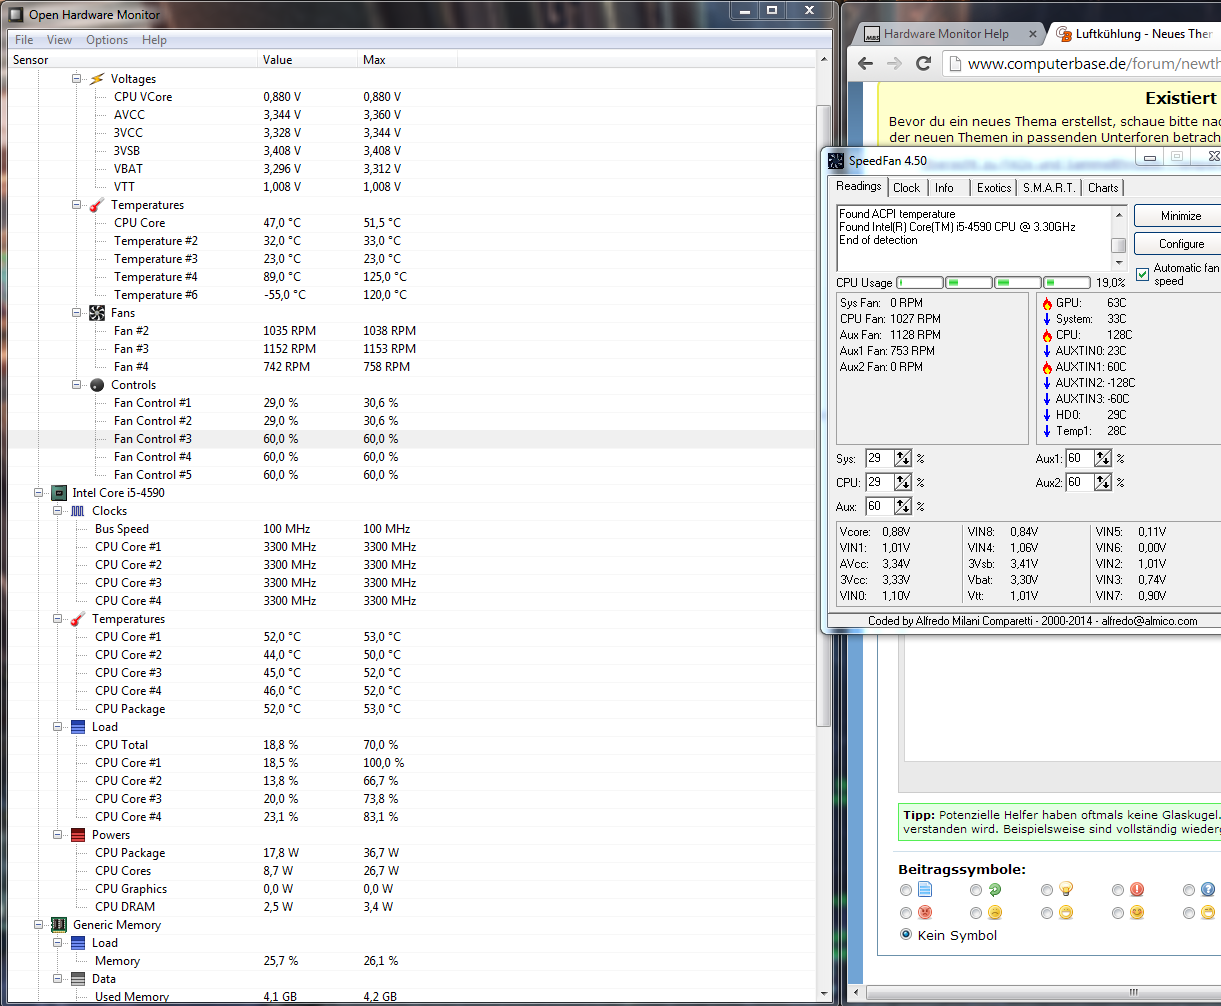Viewport: 1221px width, 1006px height.
Task: Collapse the Intel Core i5-4590 node
Action: point(38,493)
